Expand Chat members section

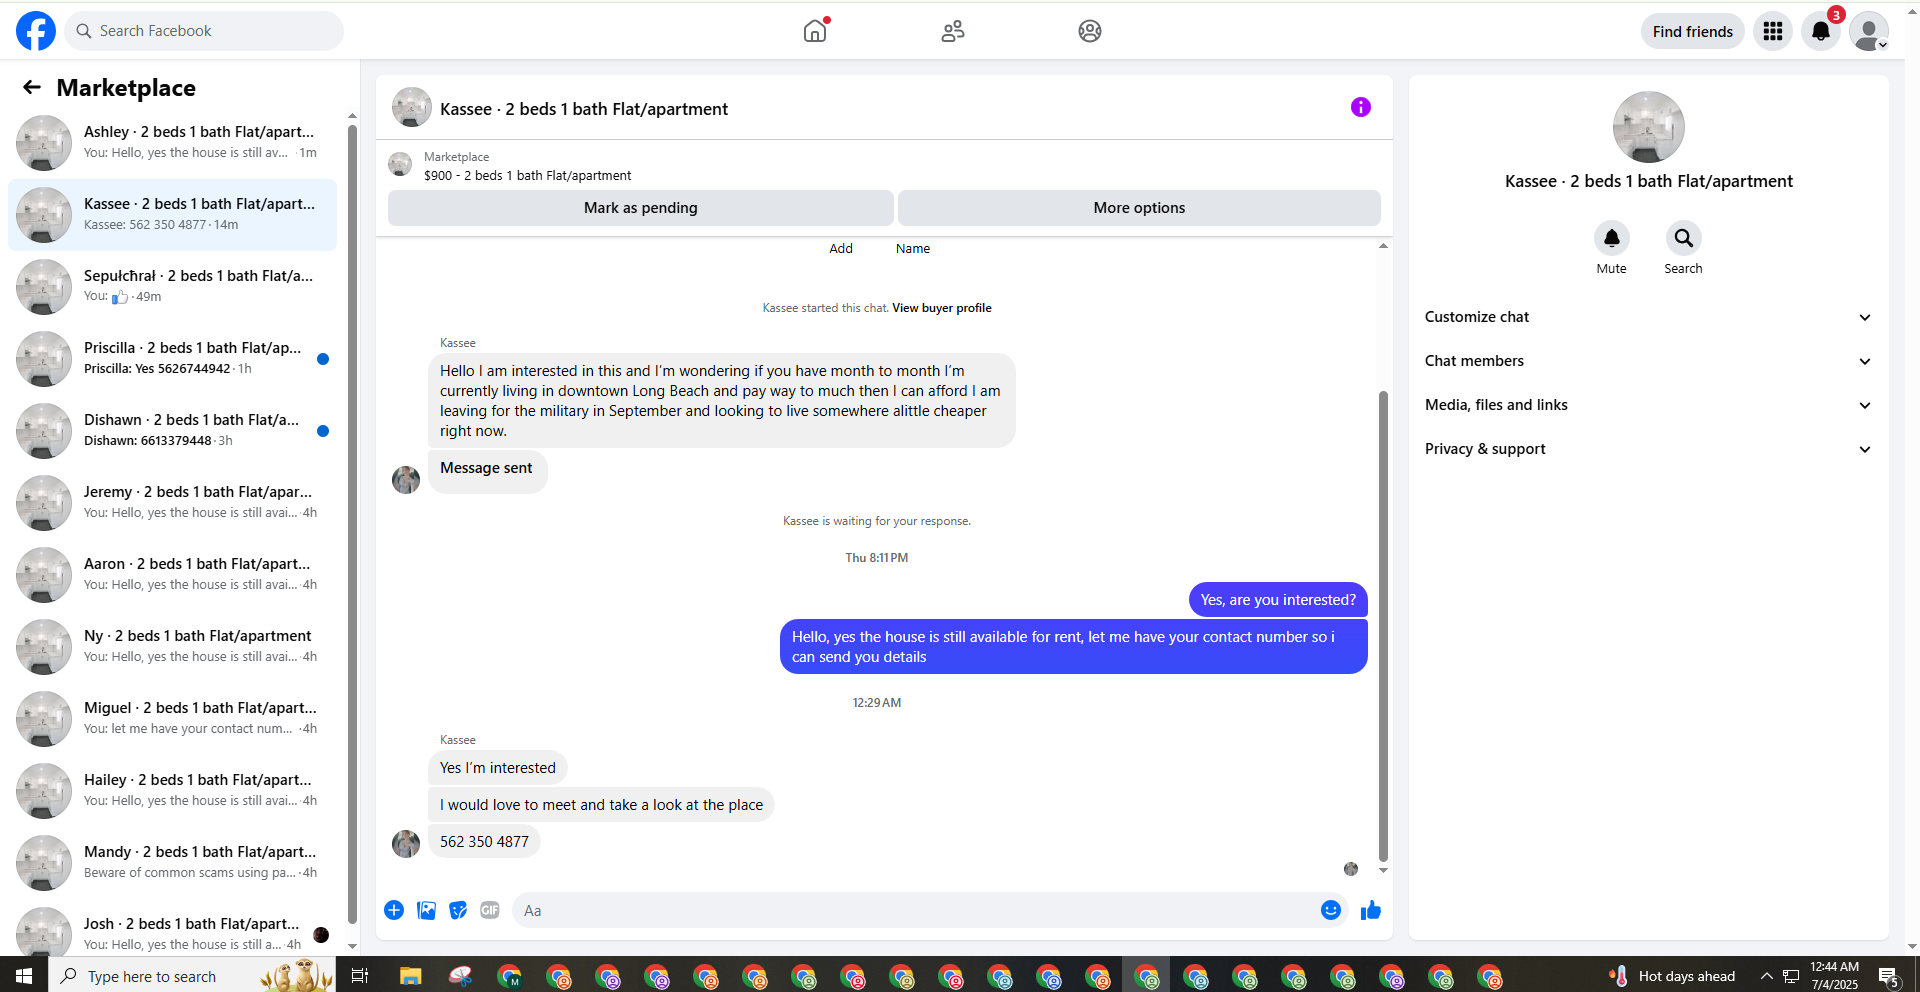pyautogui.click(x=1648, y=361)
